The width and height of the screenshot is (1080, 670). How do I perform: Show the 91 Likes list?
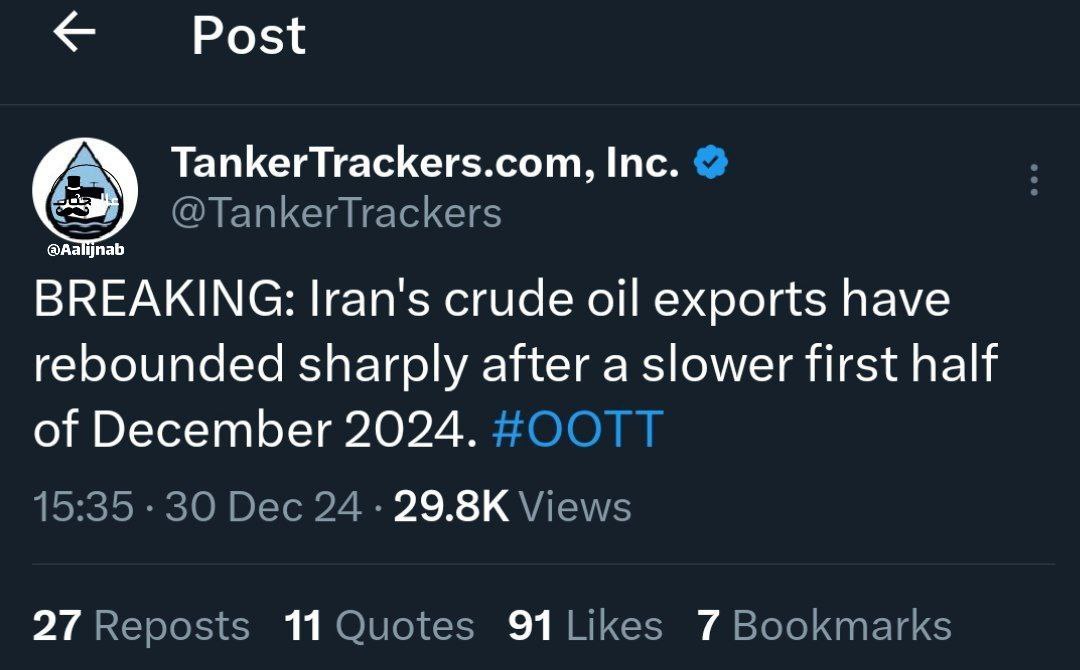(585, 626)
